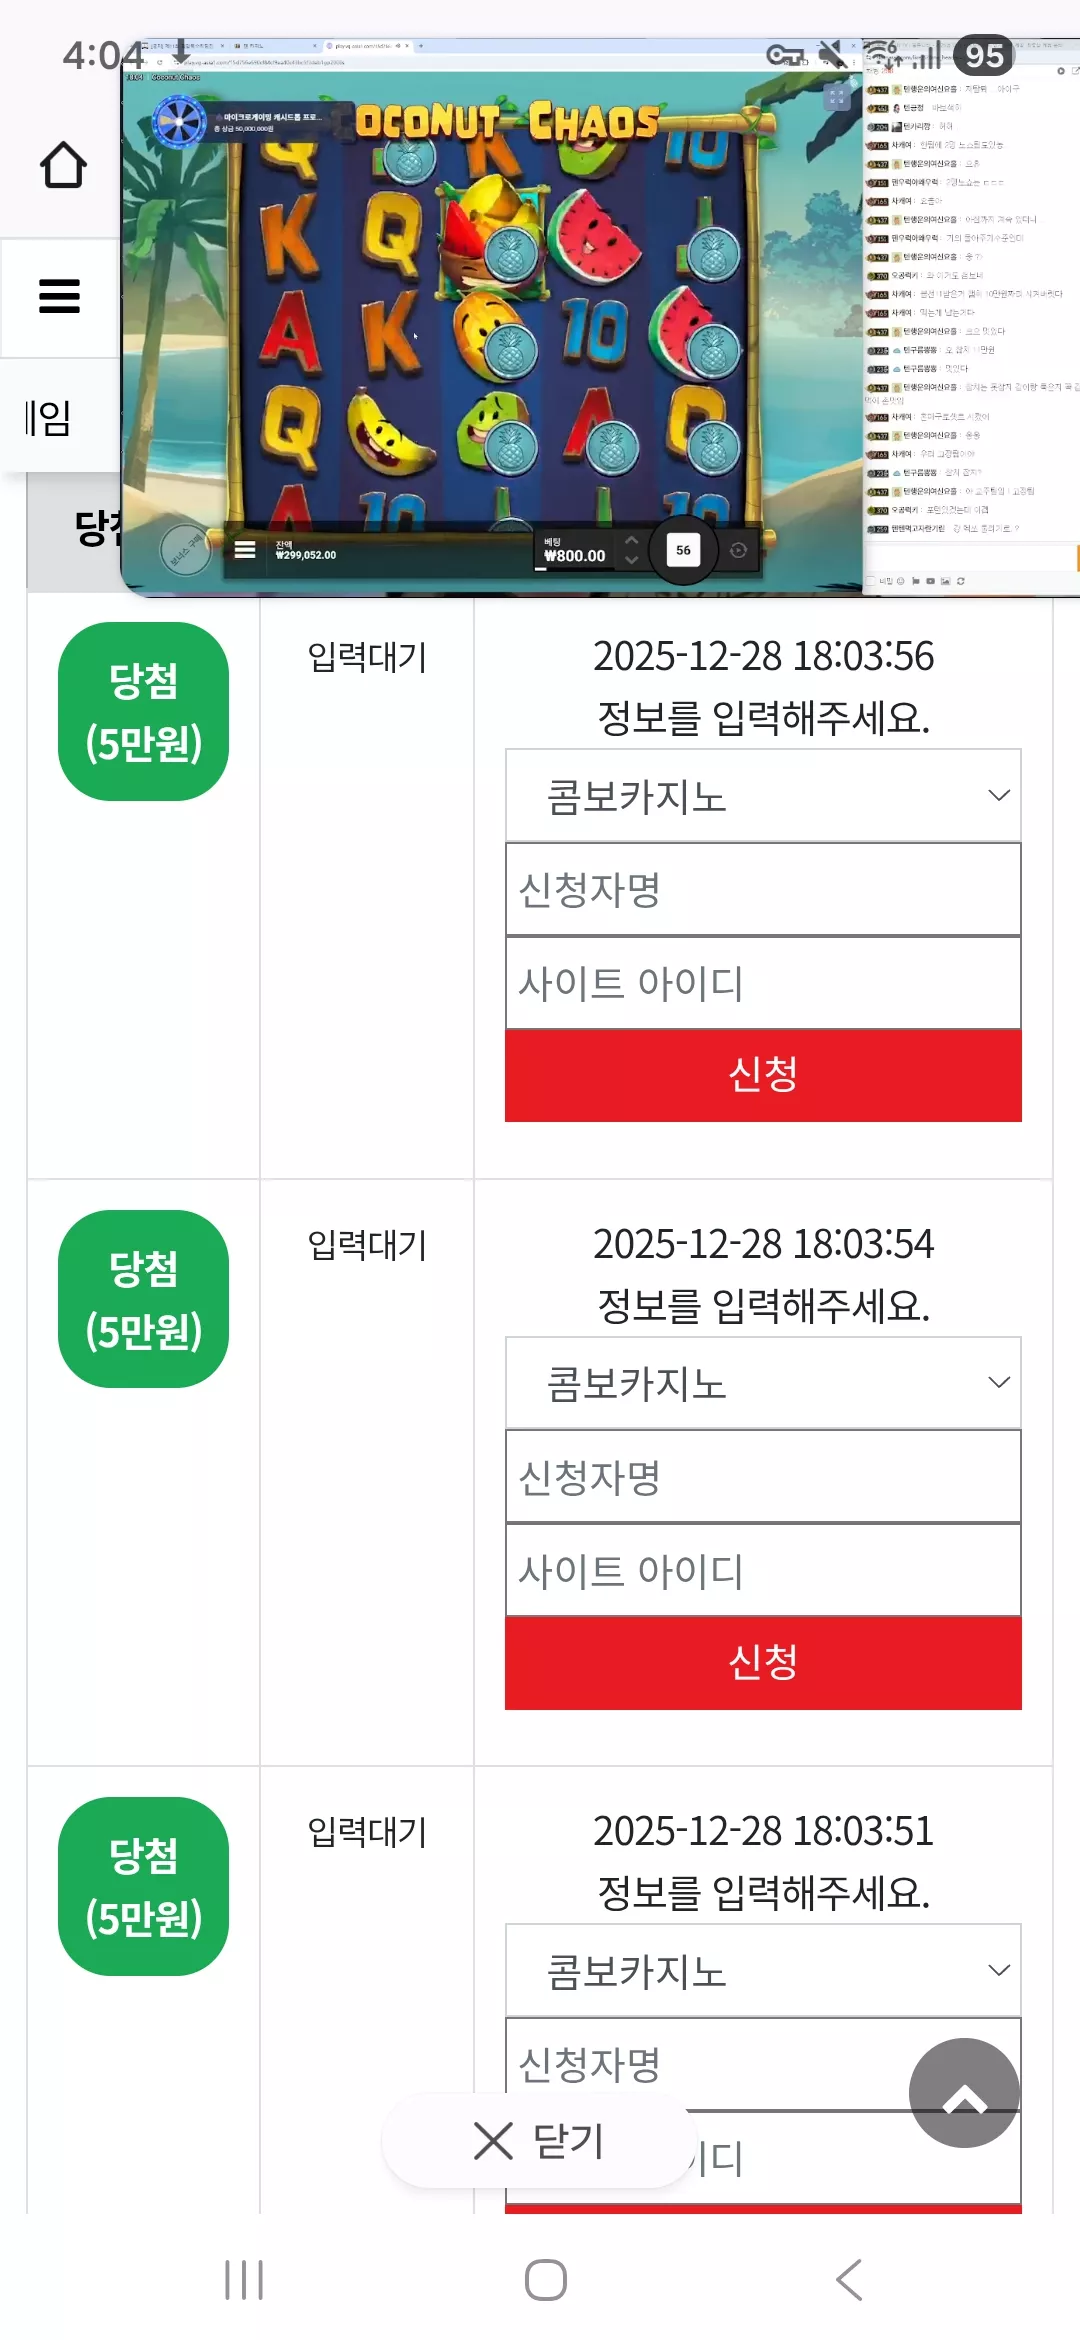Image resolution: width=1080 pixels, height=2340 pixels.
Task: Tap the scroll-to-top arrow button
Action: 964,2092
